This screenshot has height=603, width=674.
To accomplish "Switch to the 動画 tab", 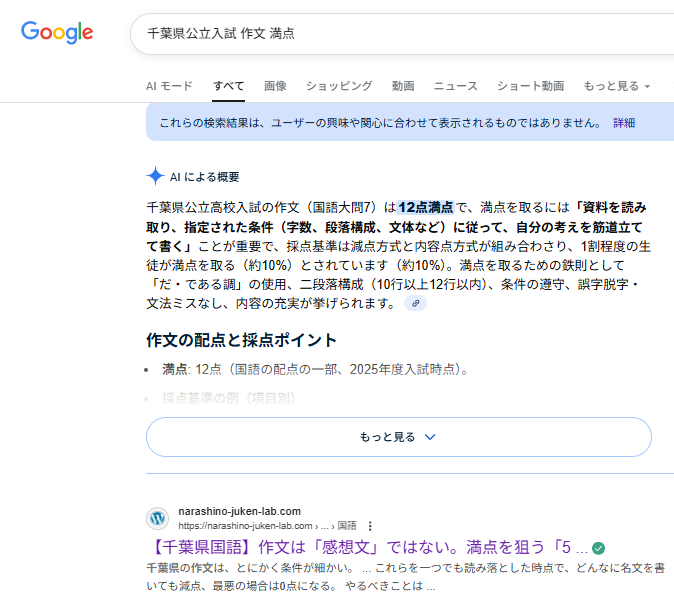I will [403, 86].
